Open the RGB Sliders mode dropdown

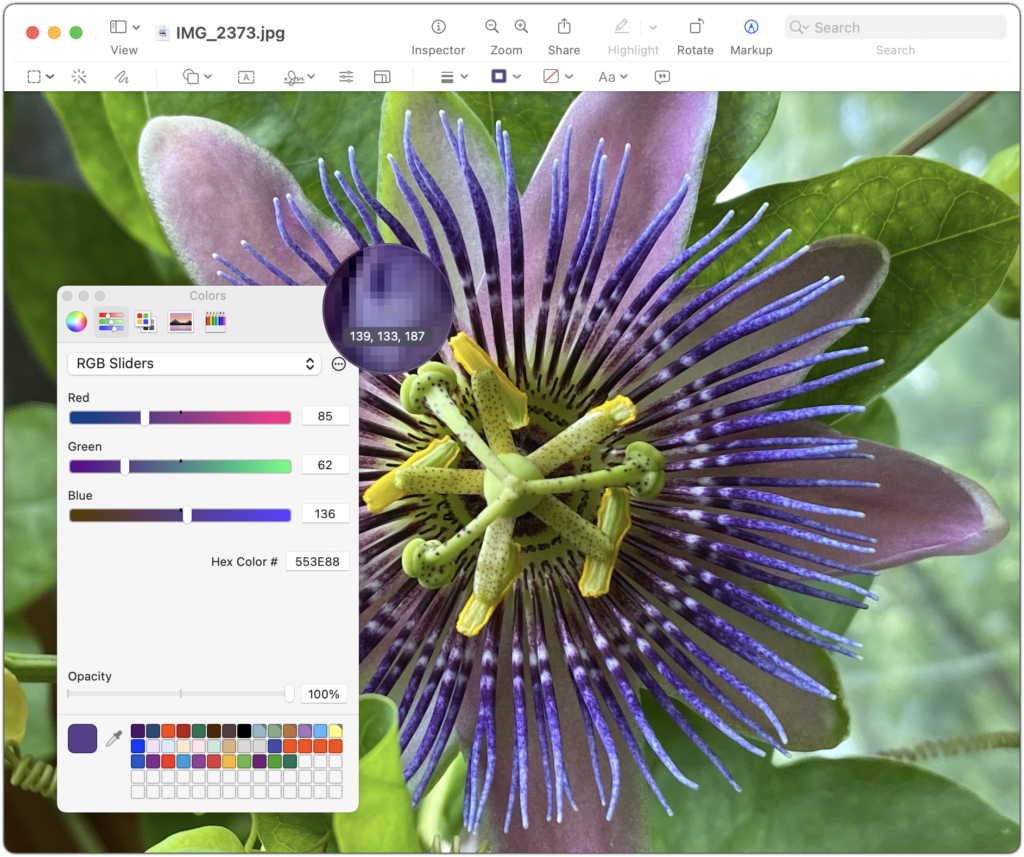[x=194, y=364]
